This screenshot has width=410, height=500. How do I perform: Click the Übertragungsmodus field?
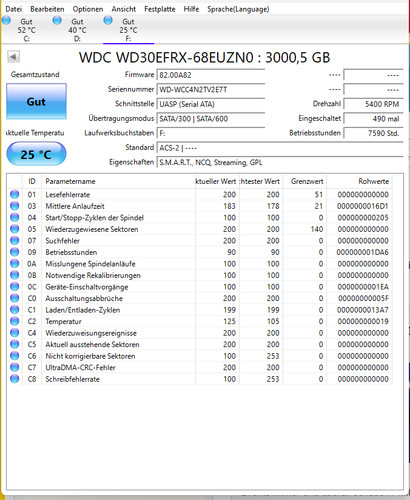211,119
